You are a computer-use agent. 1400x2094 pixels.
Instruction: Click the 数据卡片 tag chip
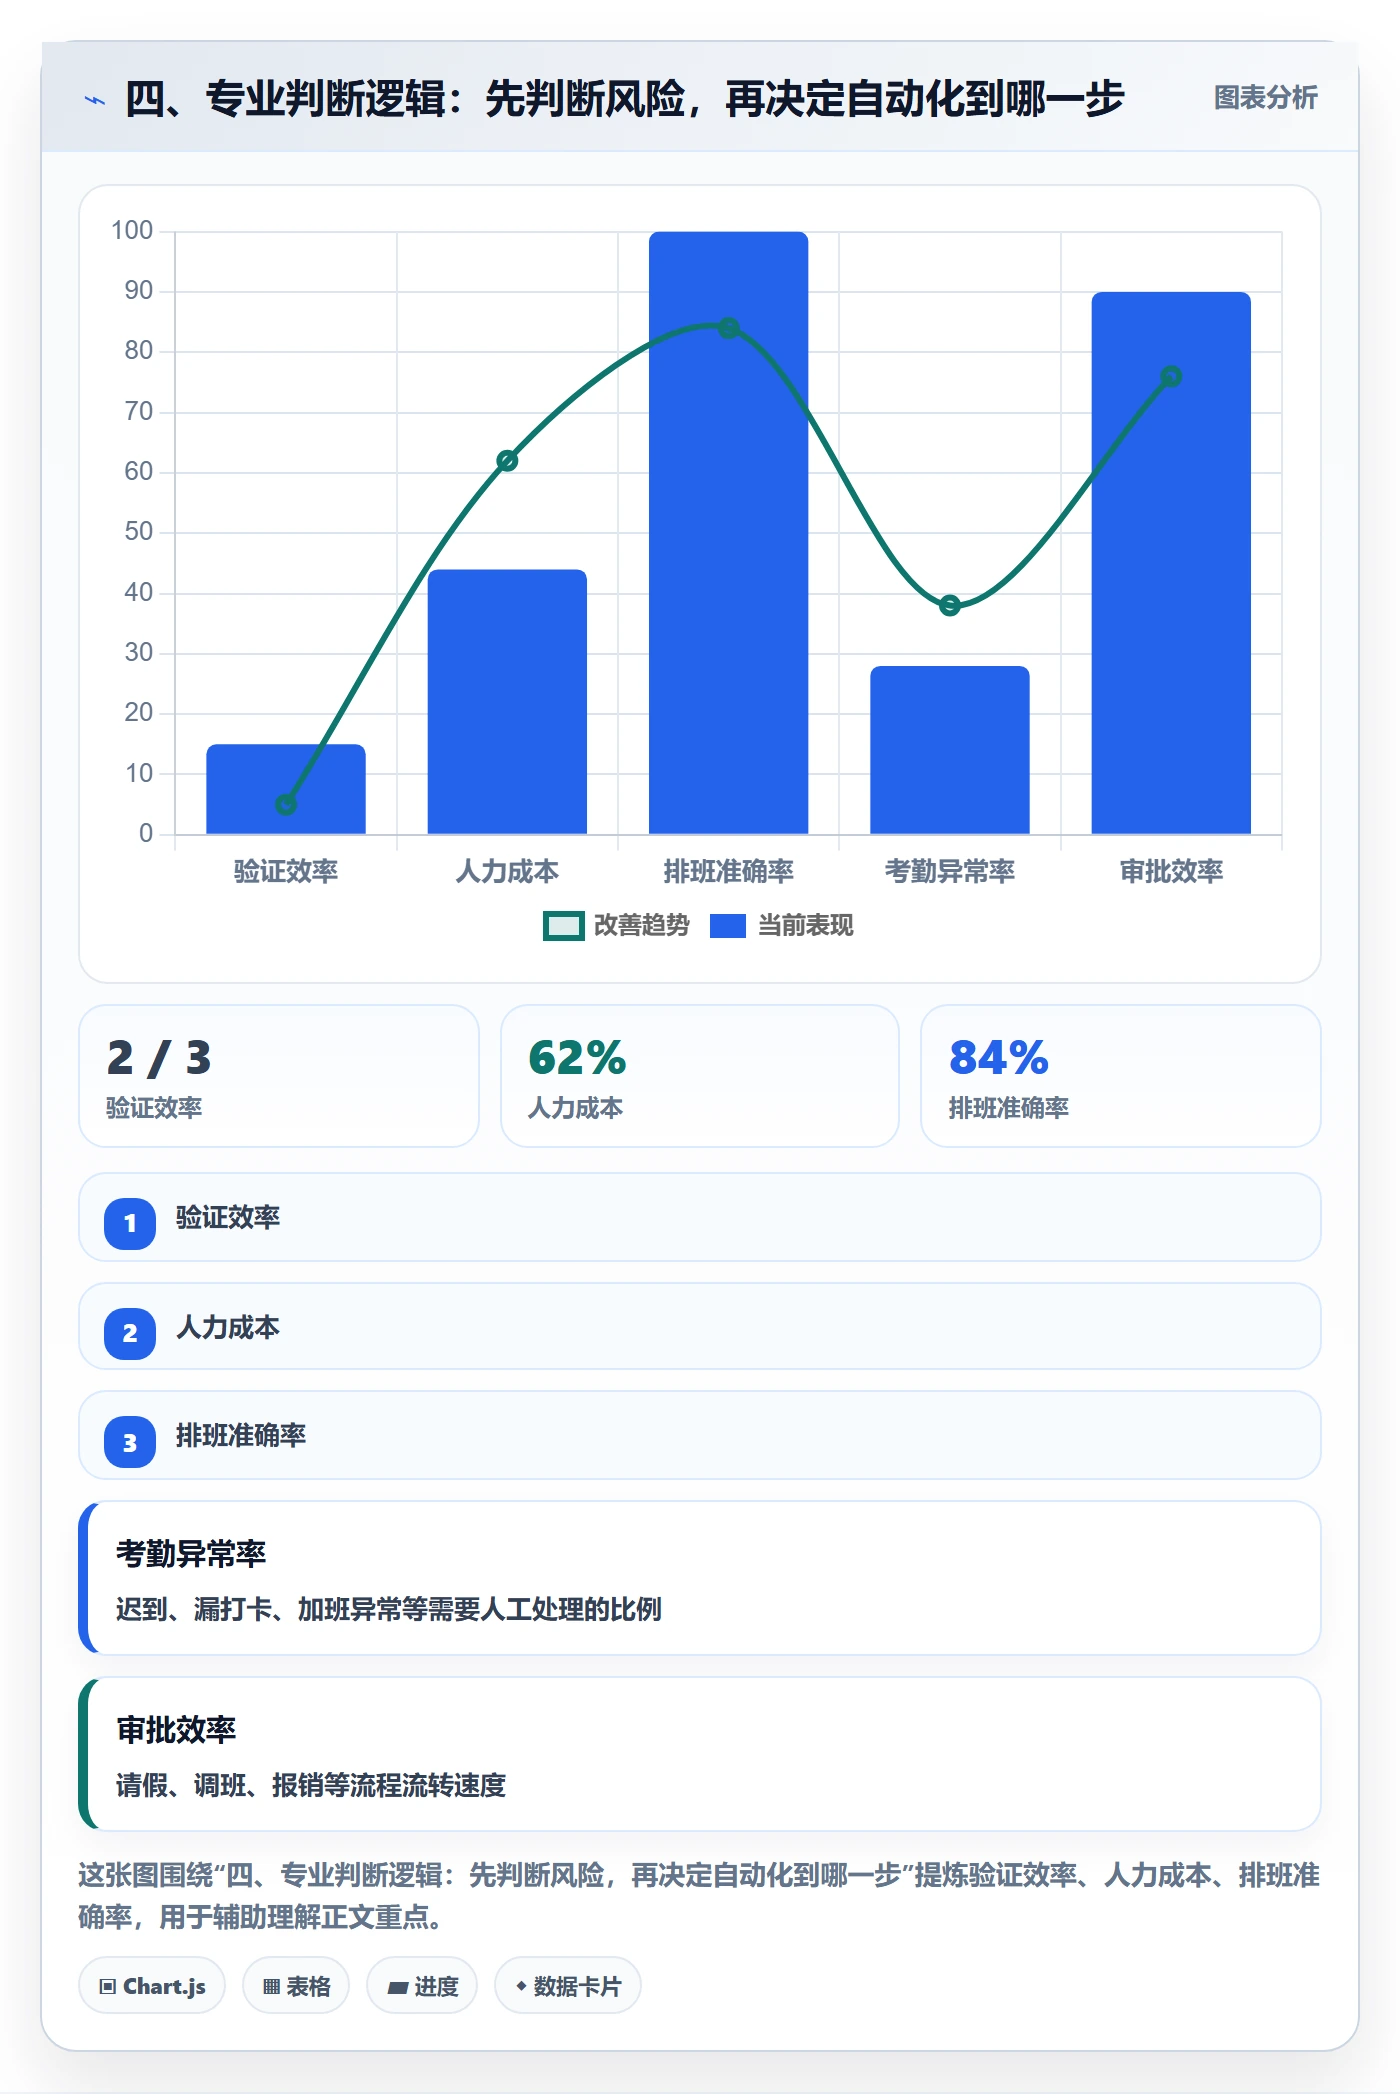point(568,1986)
